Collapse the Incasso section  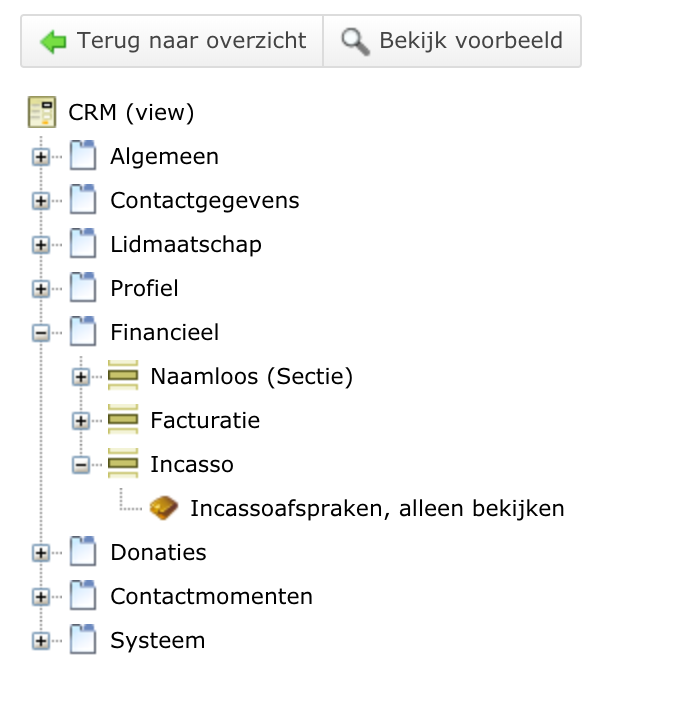click(81, 465)
